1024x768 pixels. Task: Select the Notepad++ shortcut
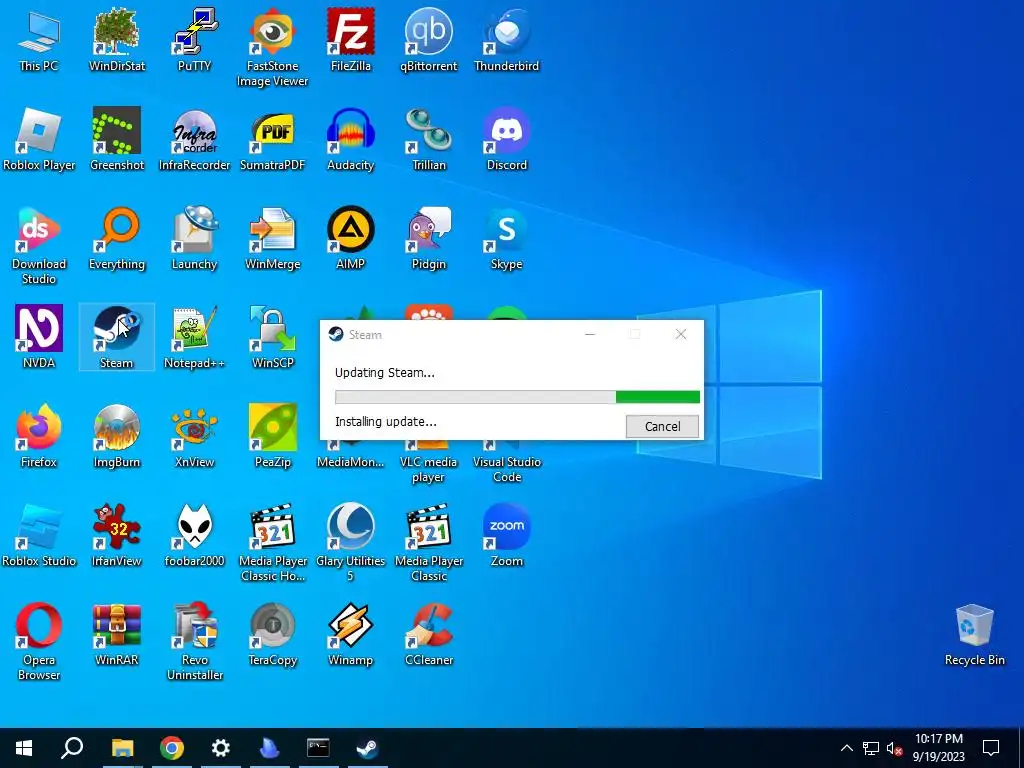point(195,338)
